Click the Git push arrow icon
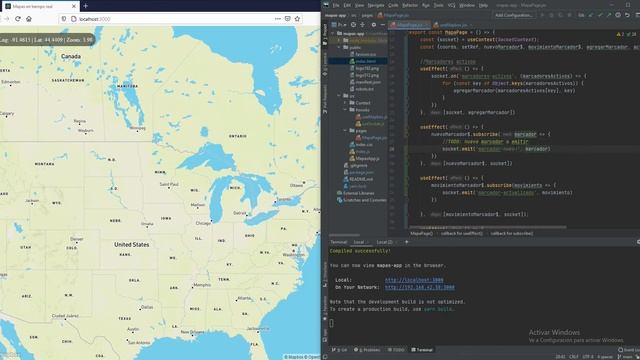 (609, 15)
